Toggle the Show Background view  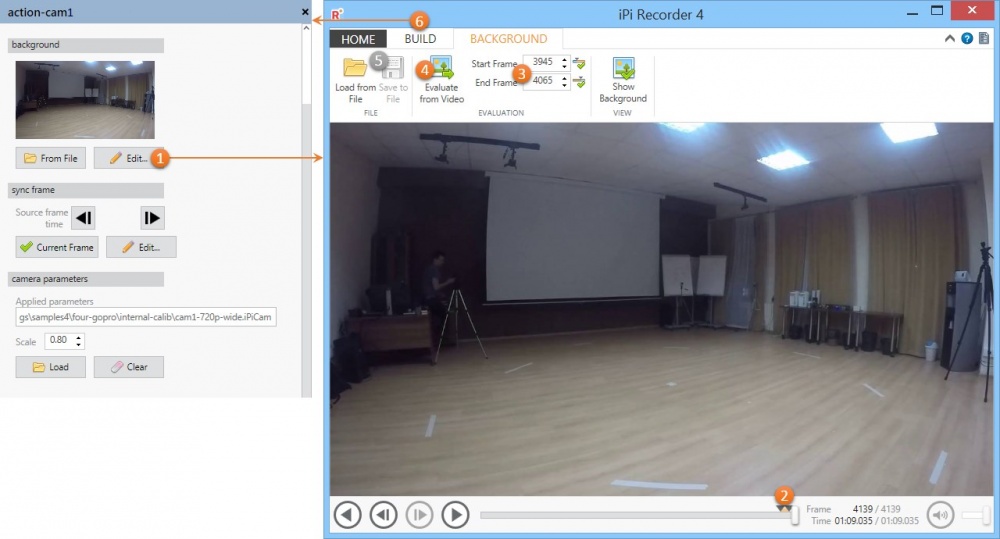pos(622,81)
